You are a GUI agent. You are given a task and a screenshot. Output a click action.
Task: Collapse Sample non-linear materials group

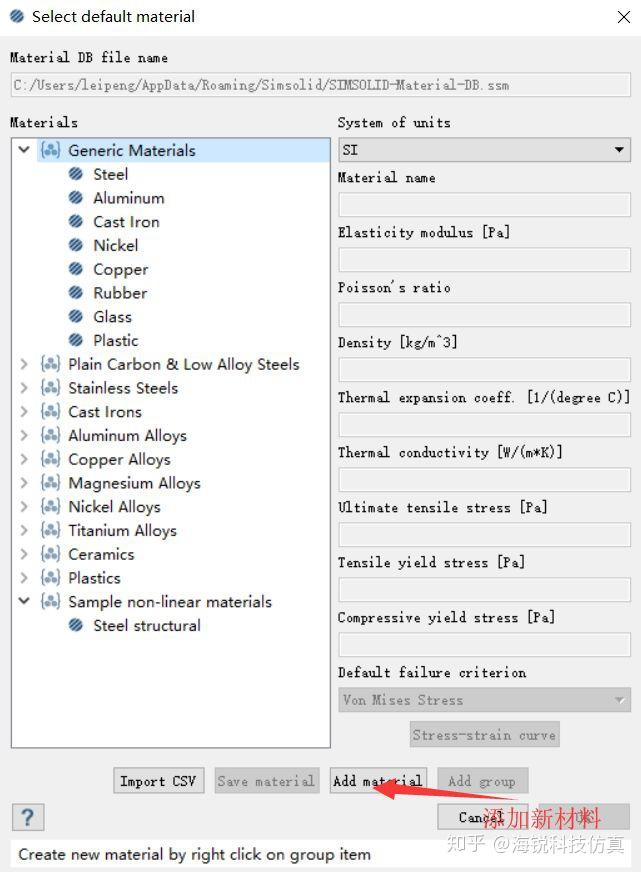pyautogui.click(x=24, y=602)
